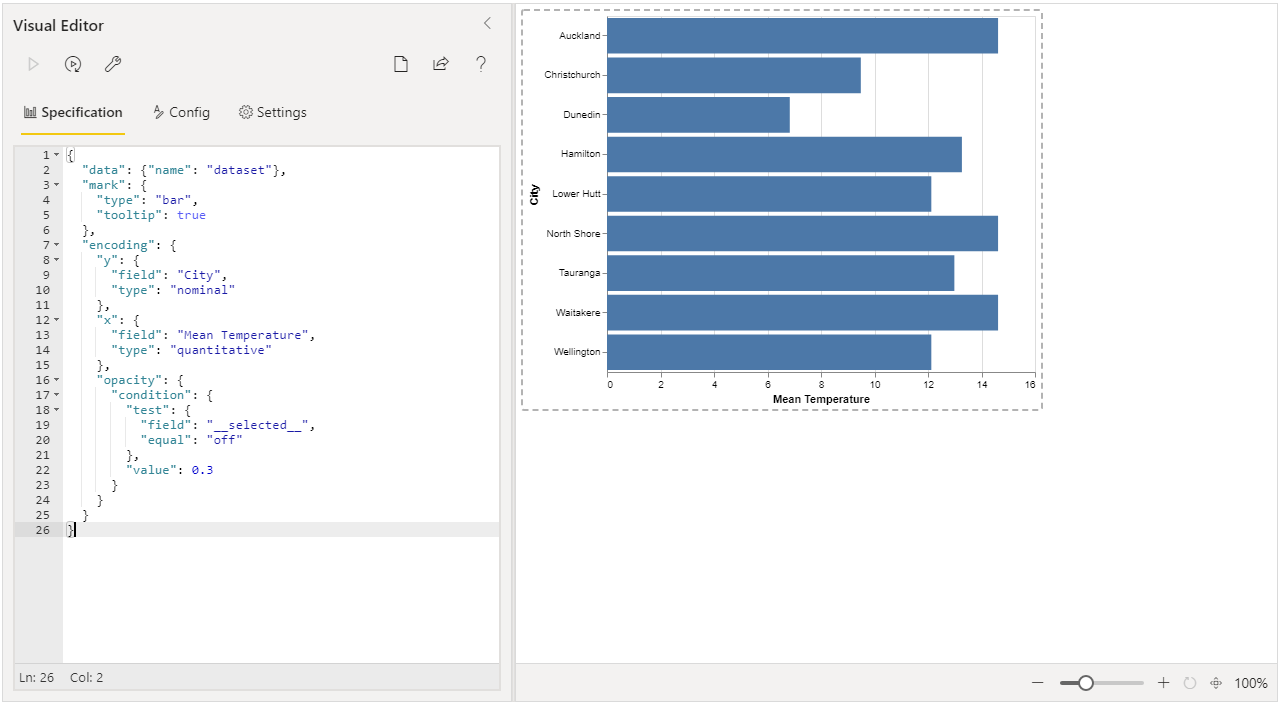Click the "Wellington" axis label
1280x704 pixels.
[577, 352]
